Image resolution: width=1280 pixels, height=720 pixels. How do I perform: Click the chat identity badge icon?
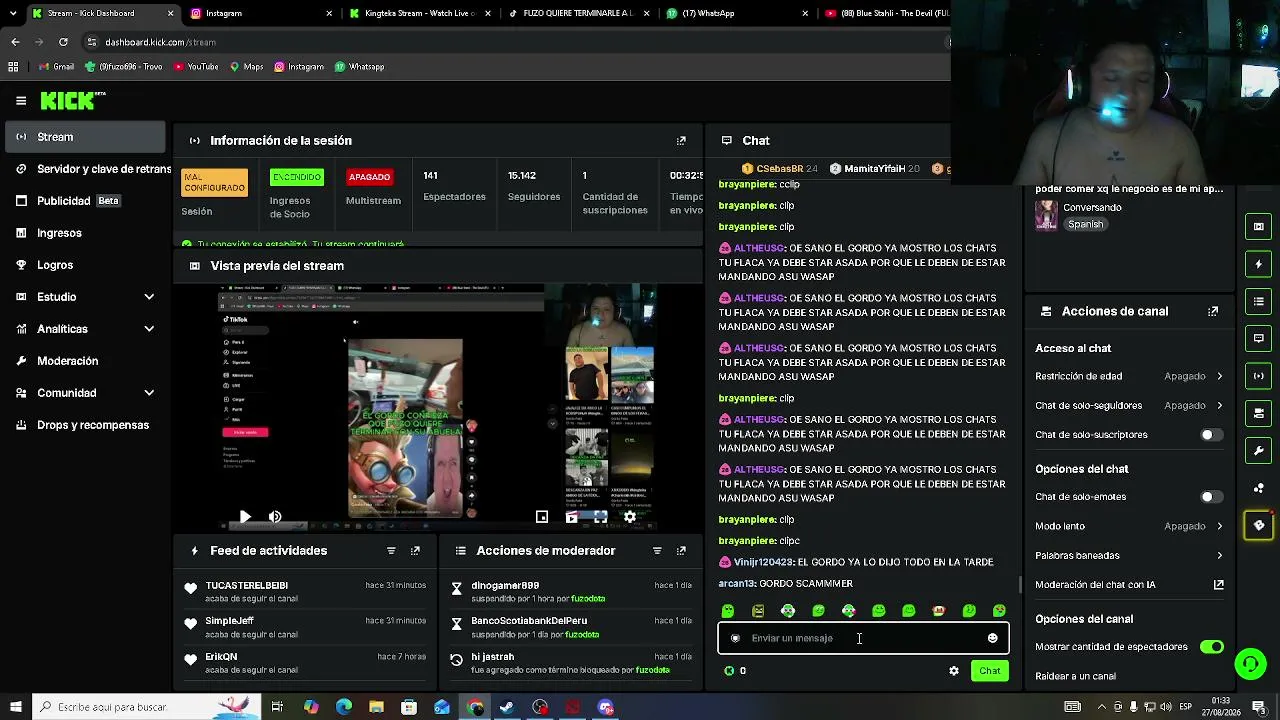[x=735, y=638]
